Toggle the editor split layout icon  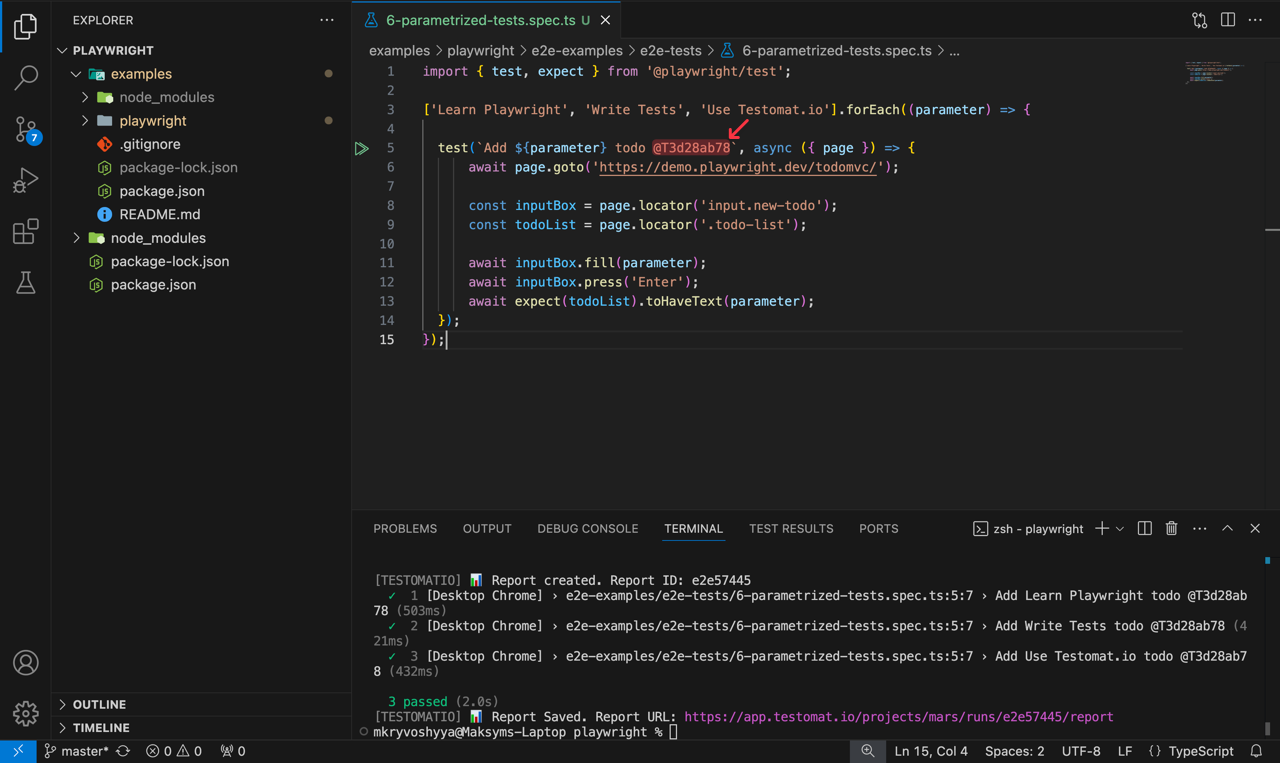coord(1227,18)
